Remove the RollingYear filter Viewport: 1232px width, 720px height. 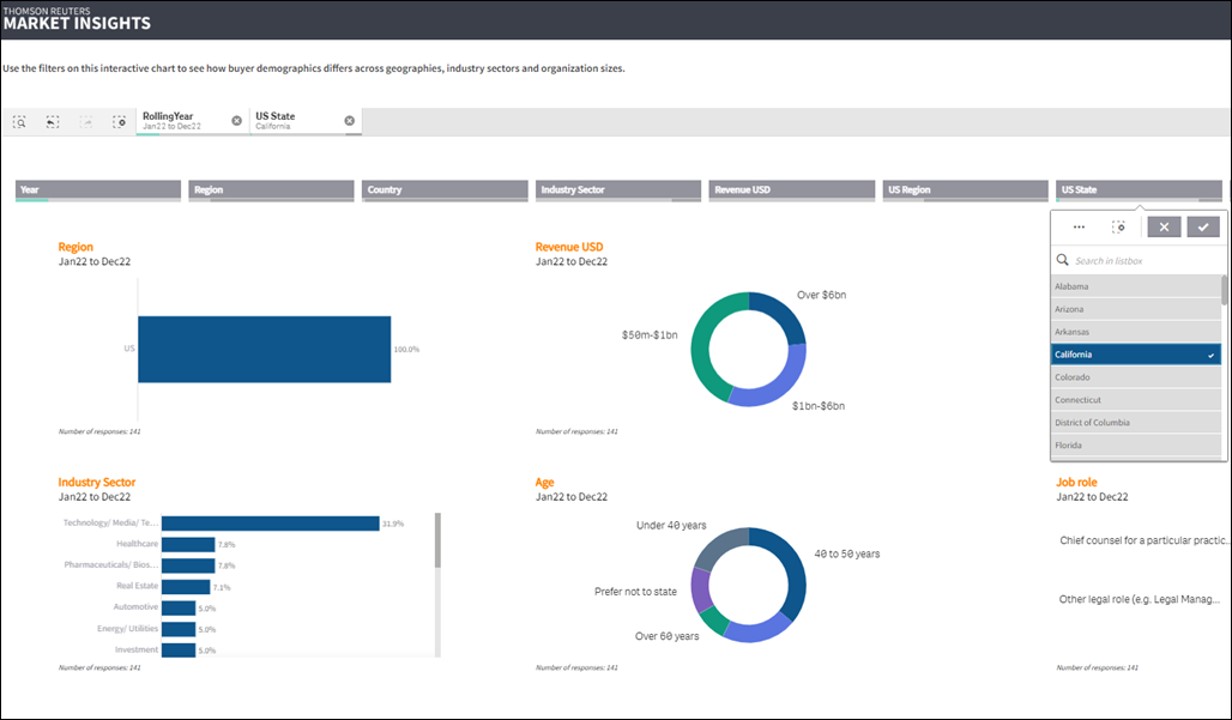pyautogui.click(x=237, y=121)
